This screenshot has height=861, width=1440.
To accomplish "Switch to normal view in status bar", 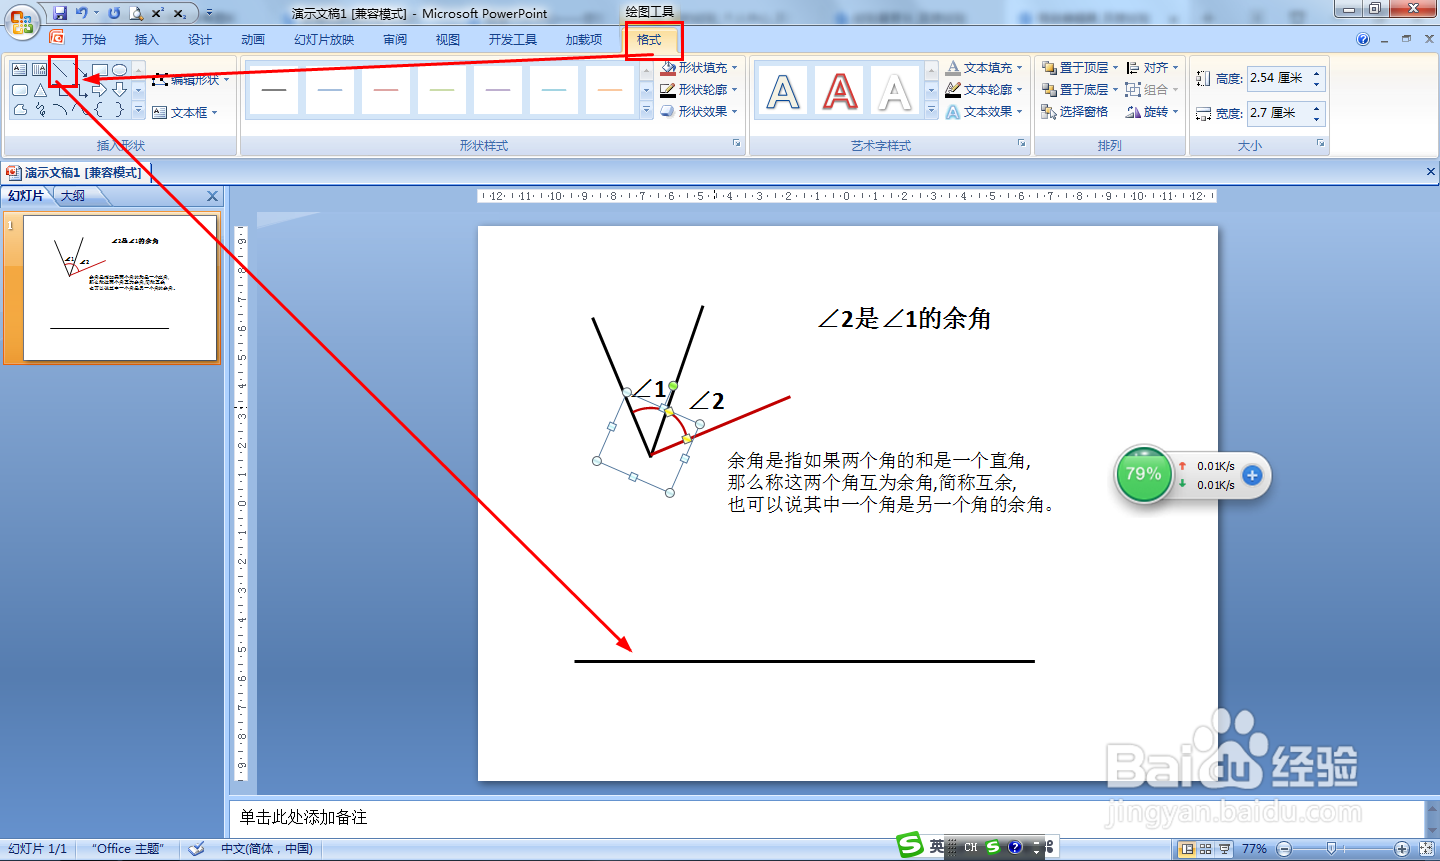I will [x=1187, y=849].
